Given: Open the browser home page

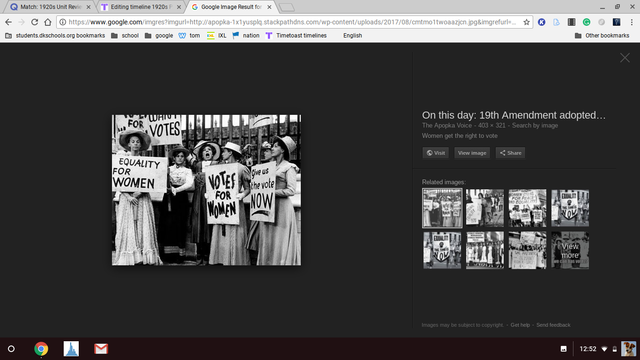Looking at the screenshot, I should (x=48, y=22).
